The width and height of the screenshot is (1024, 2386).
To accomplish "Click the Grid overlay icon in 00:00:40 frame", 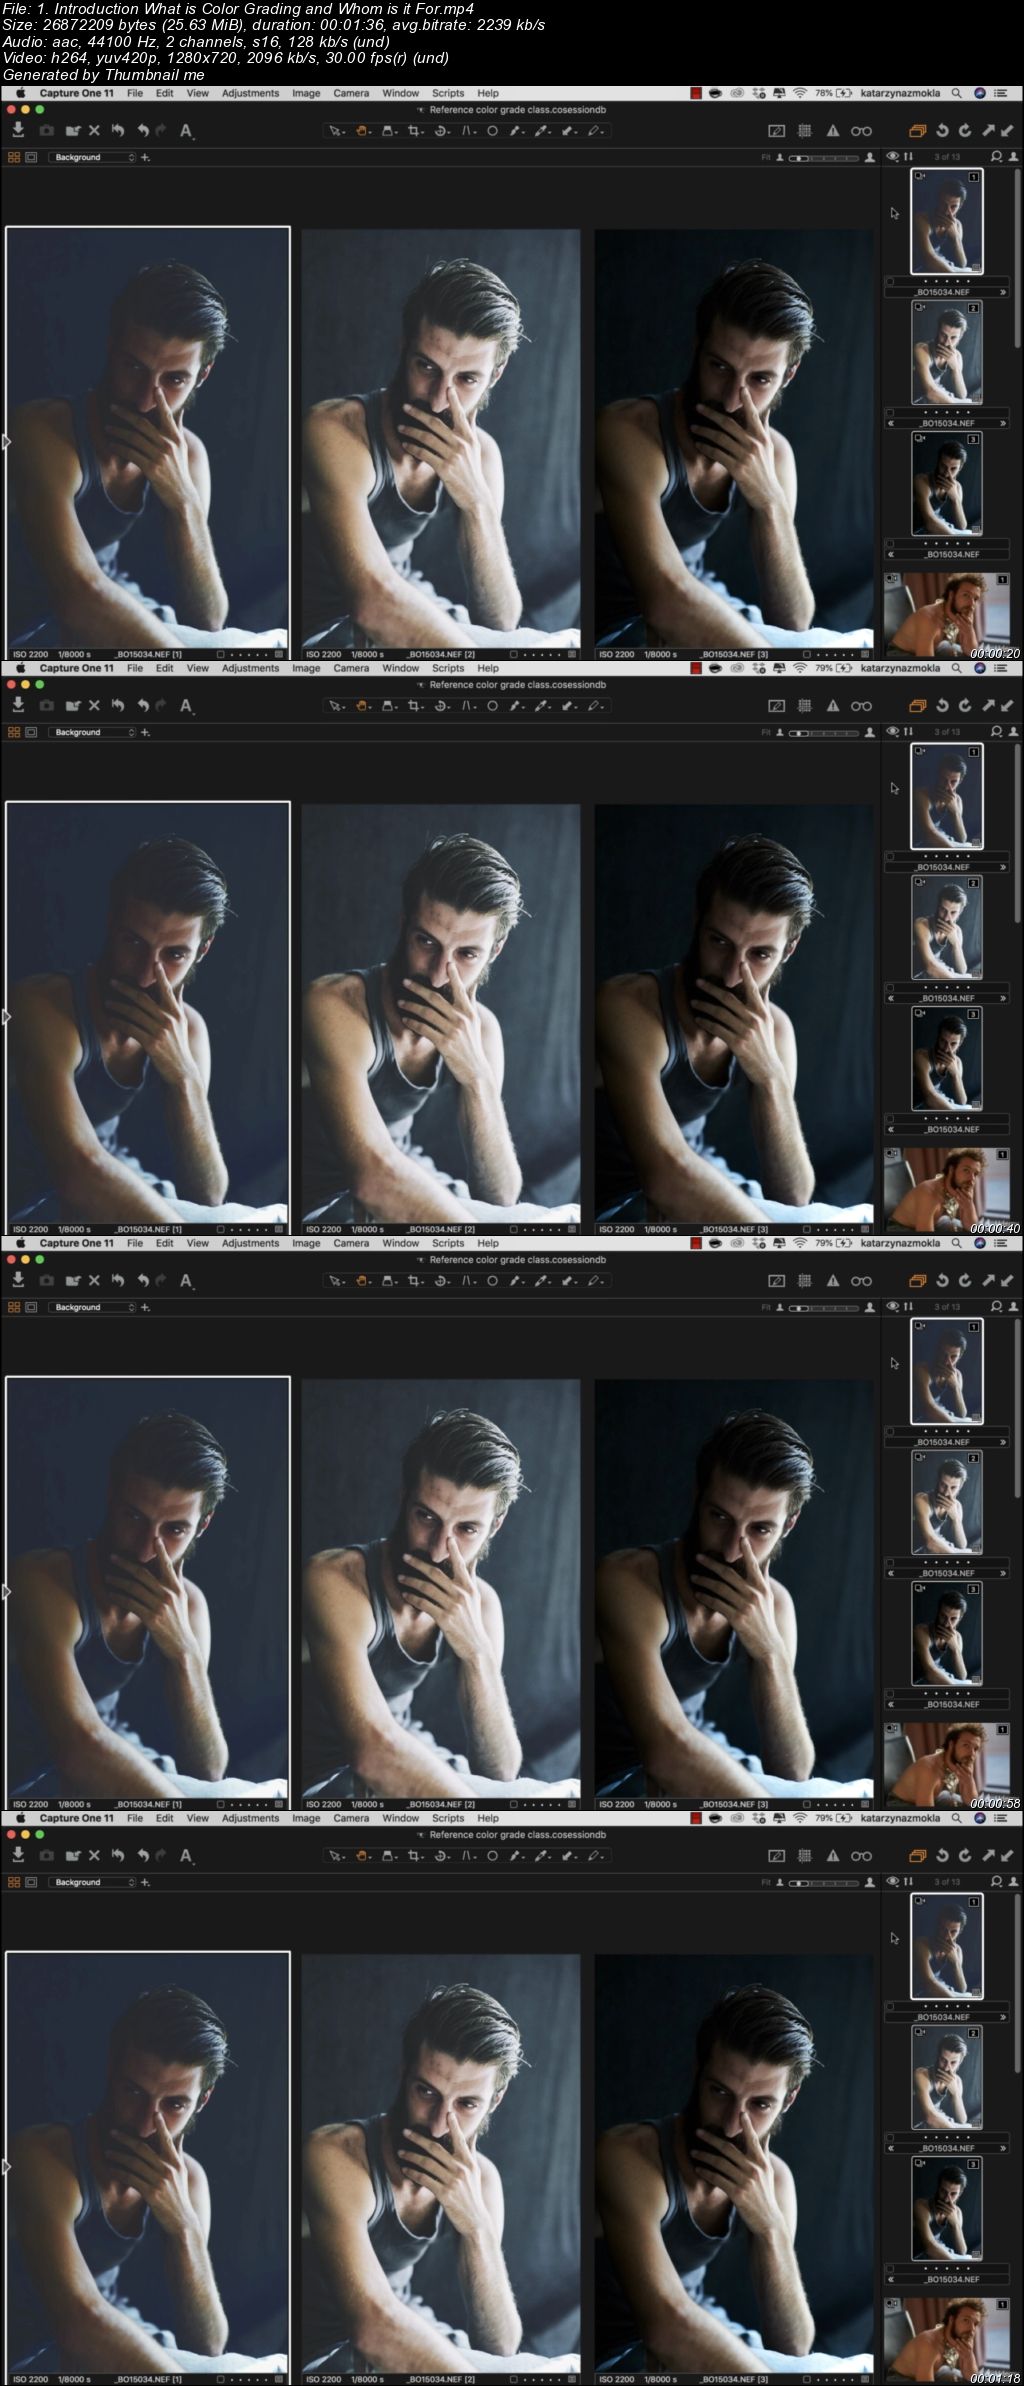I will click(805, 706).
